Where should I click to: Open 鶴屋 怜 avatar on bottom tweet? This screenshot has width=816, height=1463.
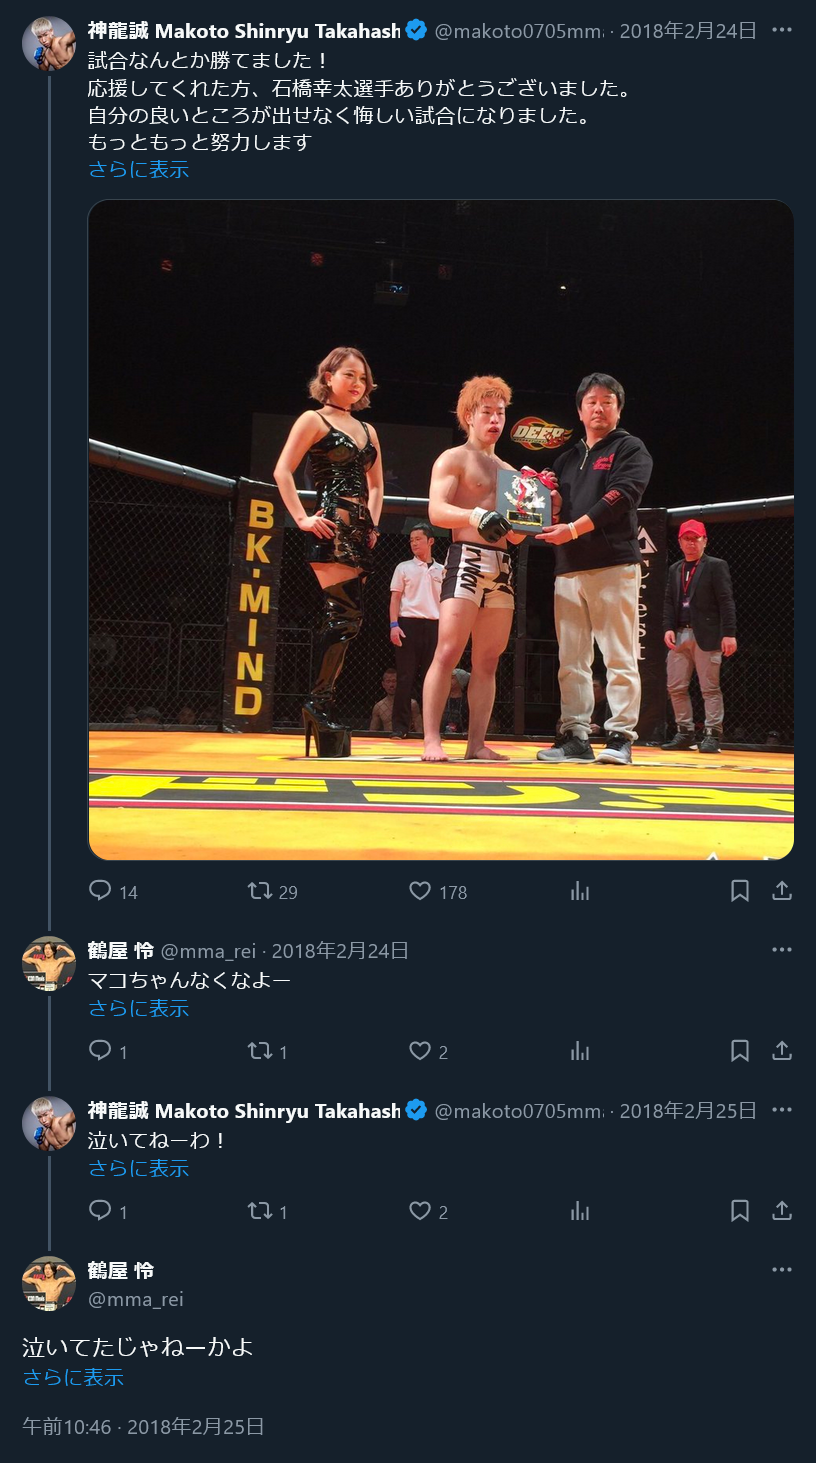point(49,1283)
